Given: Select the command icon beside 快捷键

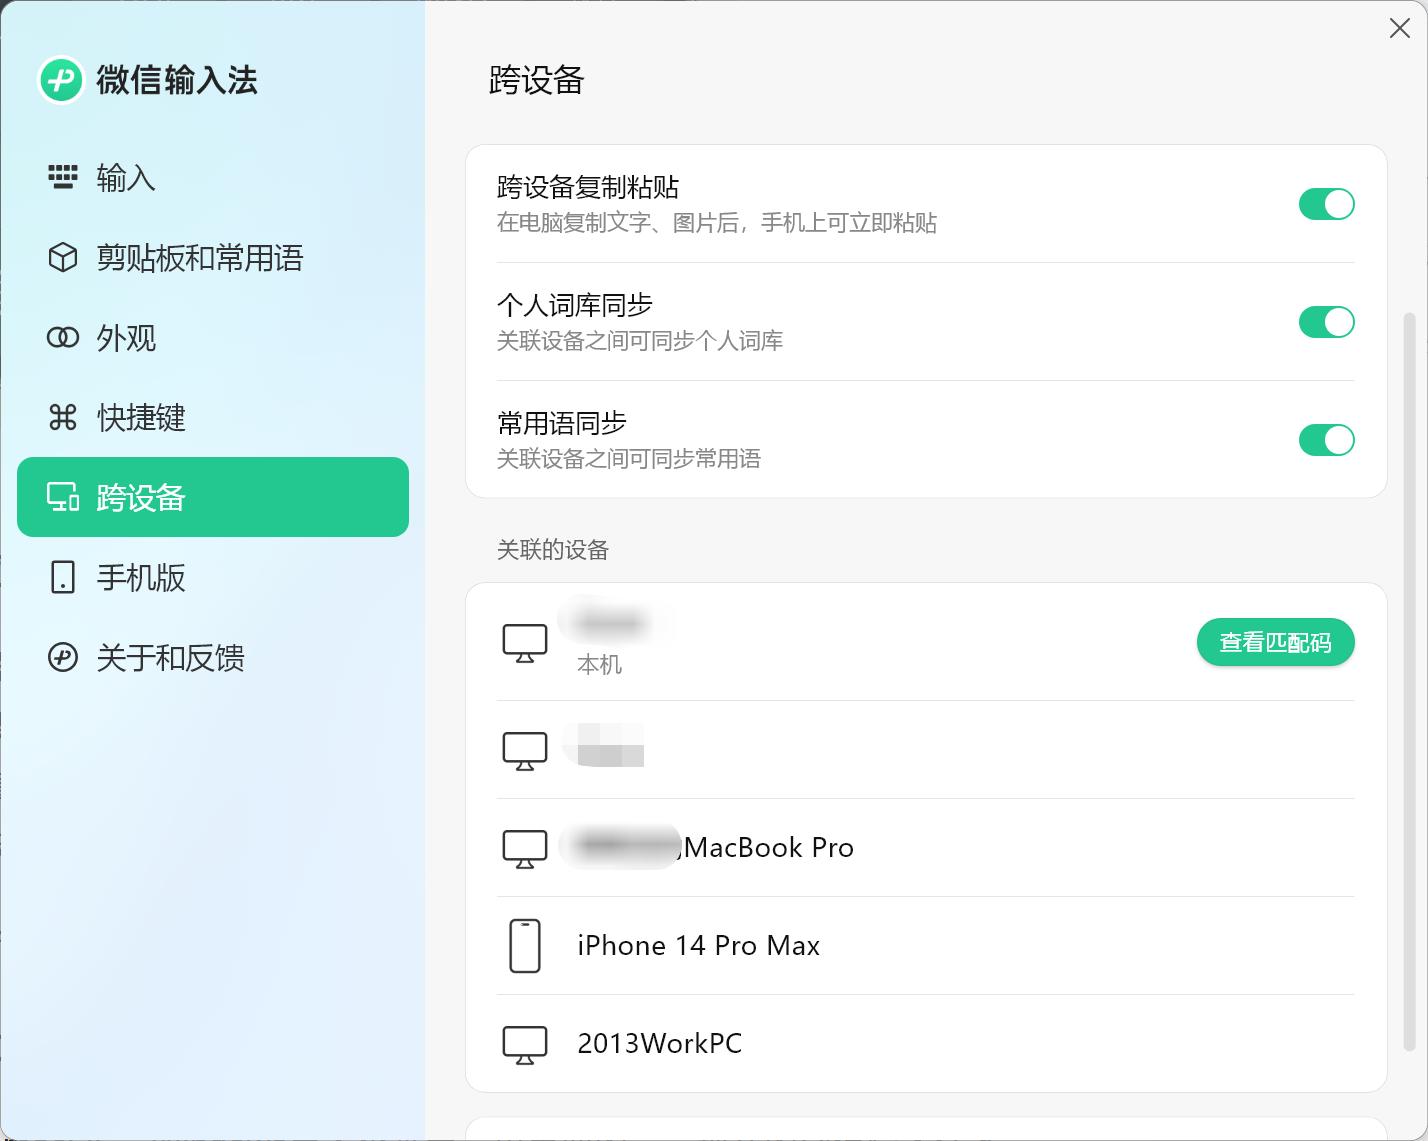Looking at the screenshot, I should [x=62, y=418].
